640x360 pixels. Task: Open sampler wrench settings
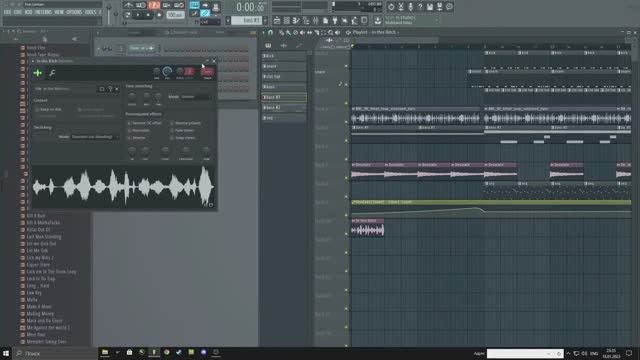(52, 73)
